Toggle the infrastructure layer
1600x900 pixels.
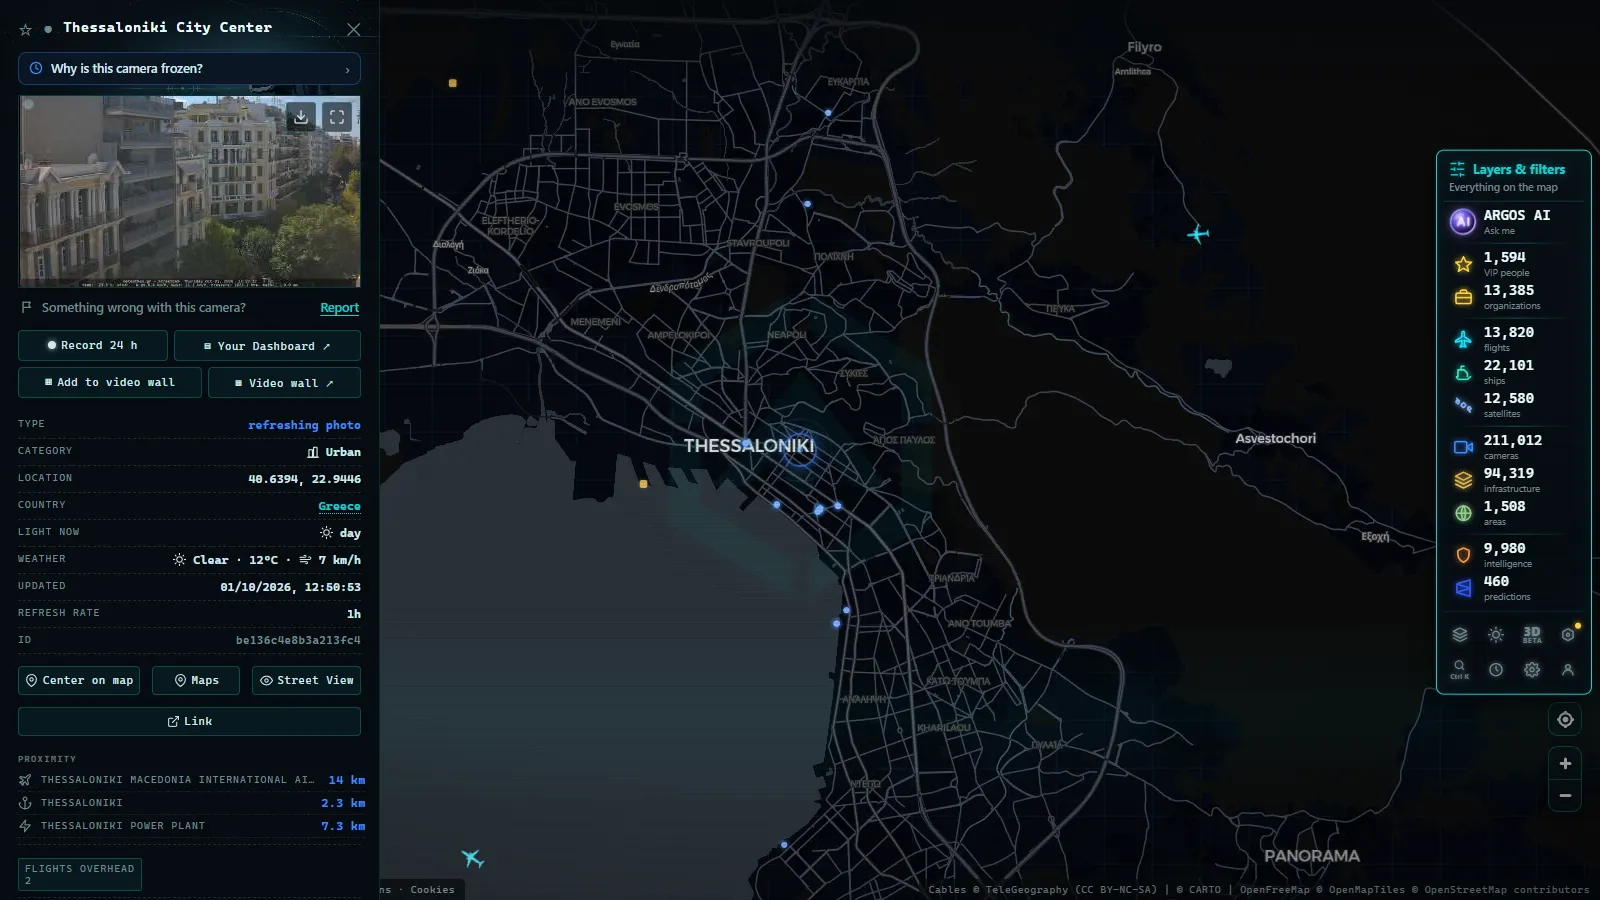[1513, 480]
